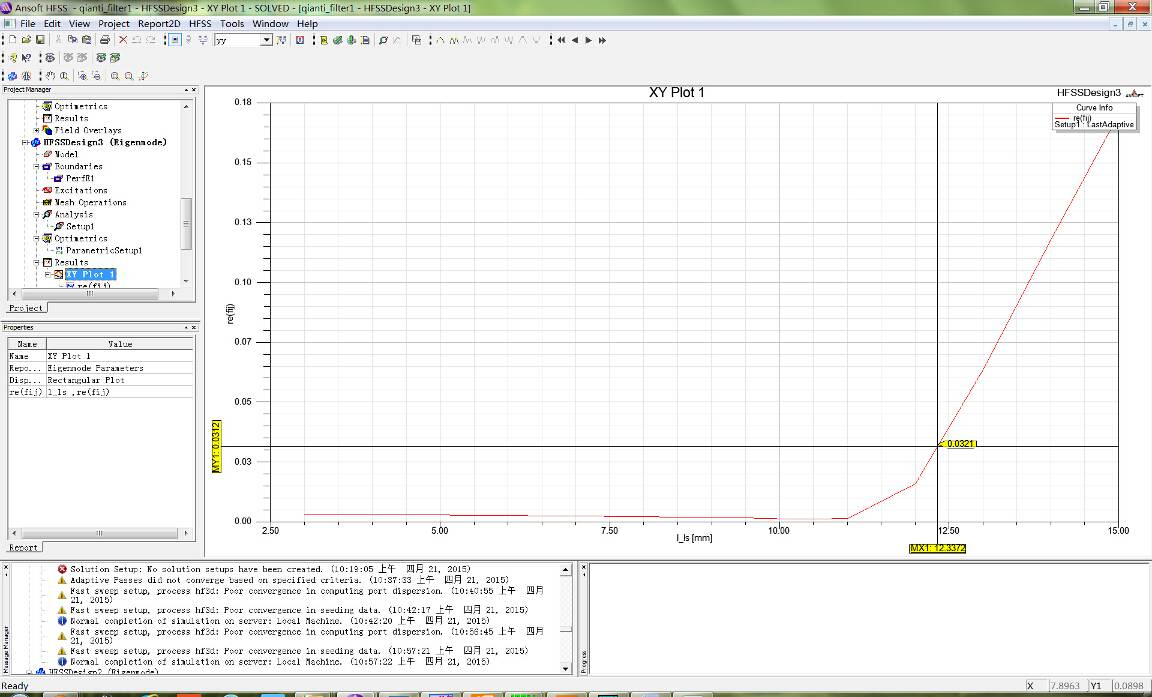Select ParametricSetup1 in the tree

pyautogui.click(x=104, y=250)
